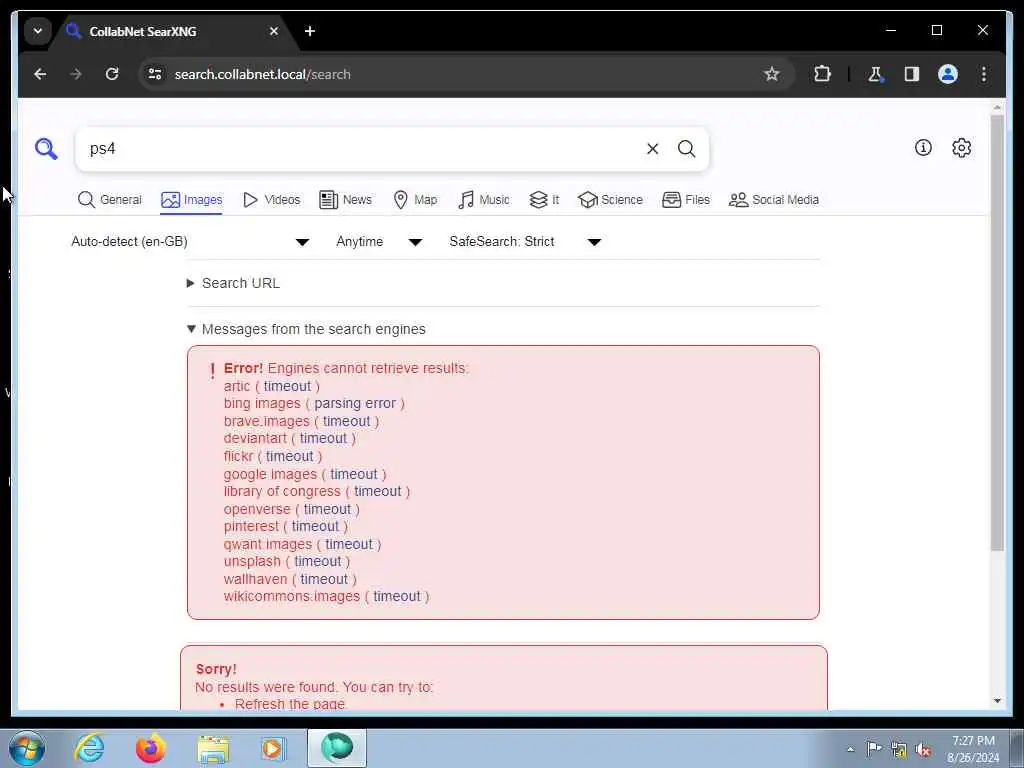1024x768 pixels.
Task: Open Chrome three-dot menu
Action: coord(984,74)
